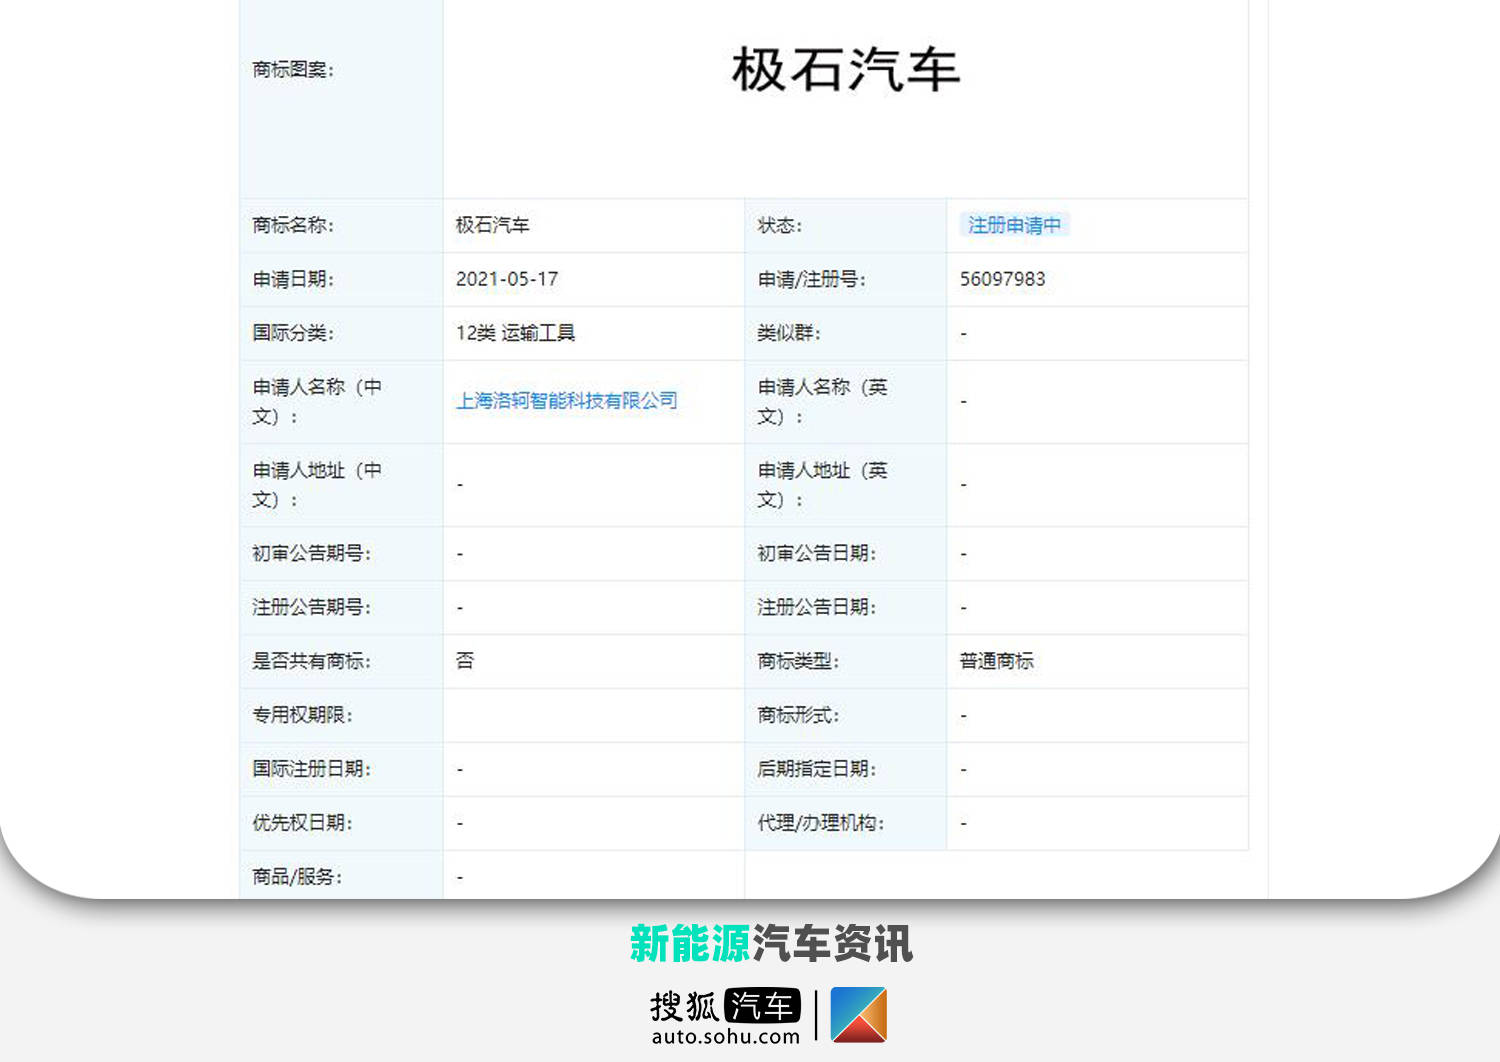Click the 国际分类 field label
Viewport: 1500px width, 1062px height.
(293, 333)
